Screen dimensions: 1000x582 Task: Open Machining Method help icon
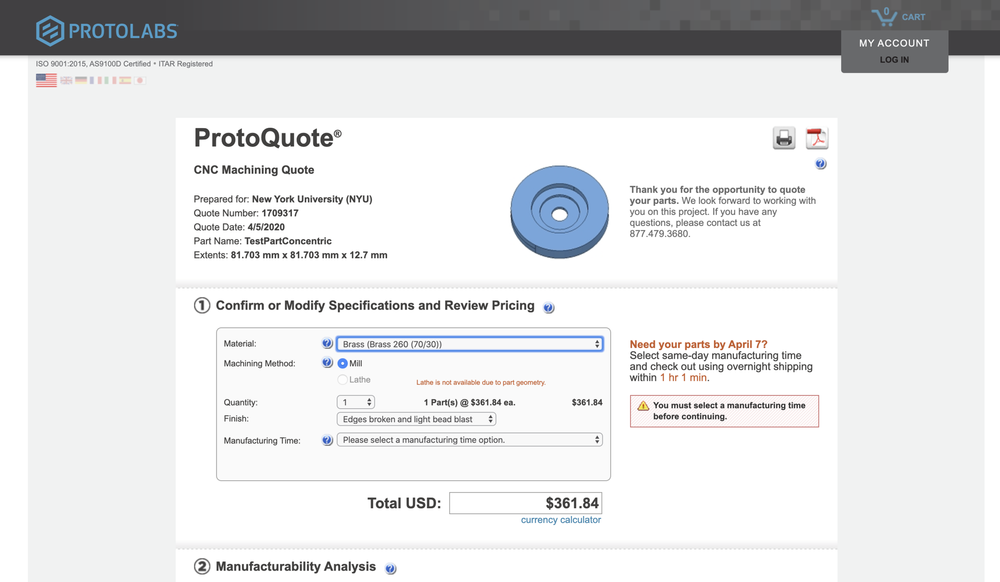point(327,363)
